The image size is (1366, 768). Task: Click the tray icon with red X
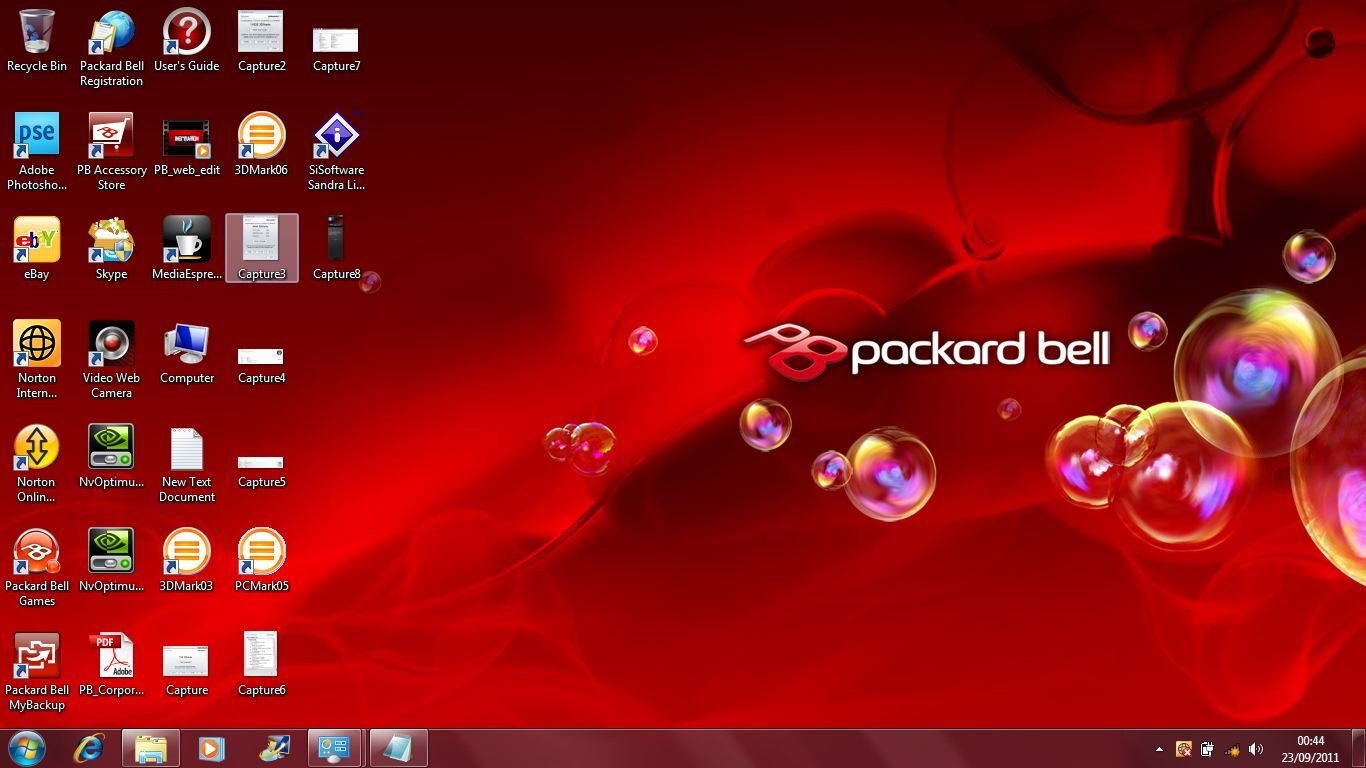tap(1183, 749)
